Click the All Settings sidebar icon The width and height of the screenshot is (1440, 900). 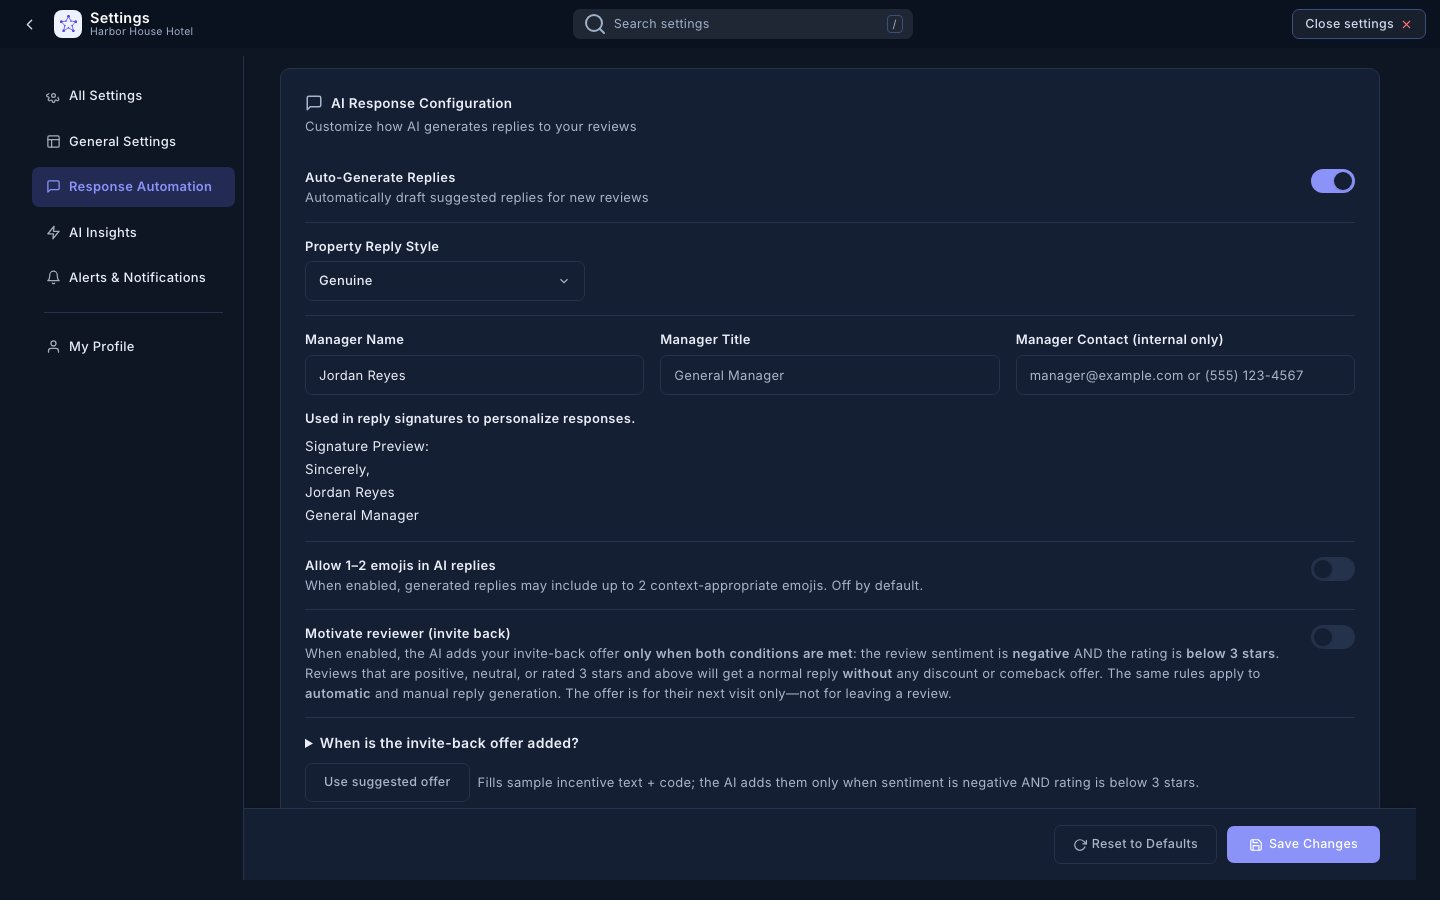tap(53, 97)
